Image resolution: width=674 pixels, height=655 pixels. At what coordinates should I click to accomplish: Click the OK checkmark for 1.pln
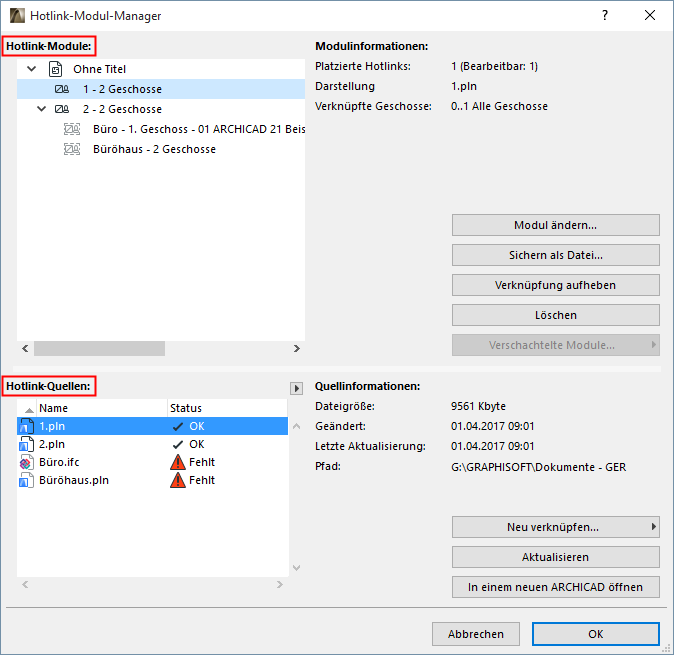tap(178, 426)
